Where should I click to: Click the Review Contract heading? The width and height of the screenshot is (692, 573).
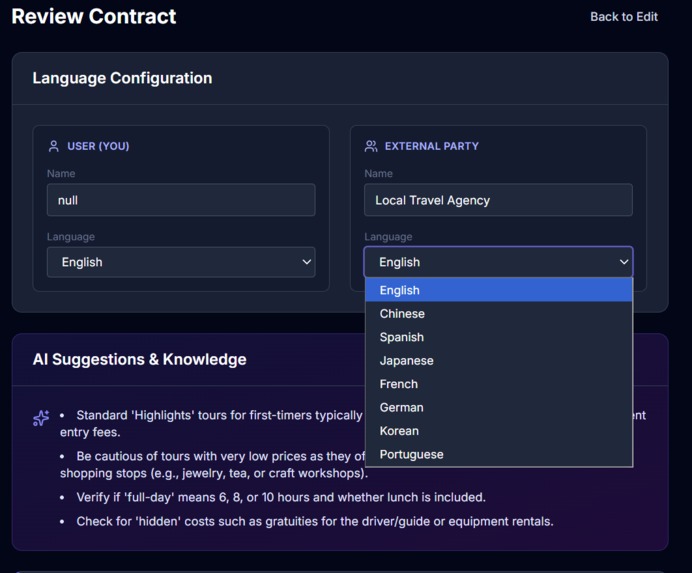[x=94, y=16]
